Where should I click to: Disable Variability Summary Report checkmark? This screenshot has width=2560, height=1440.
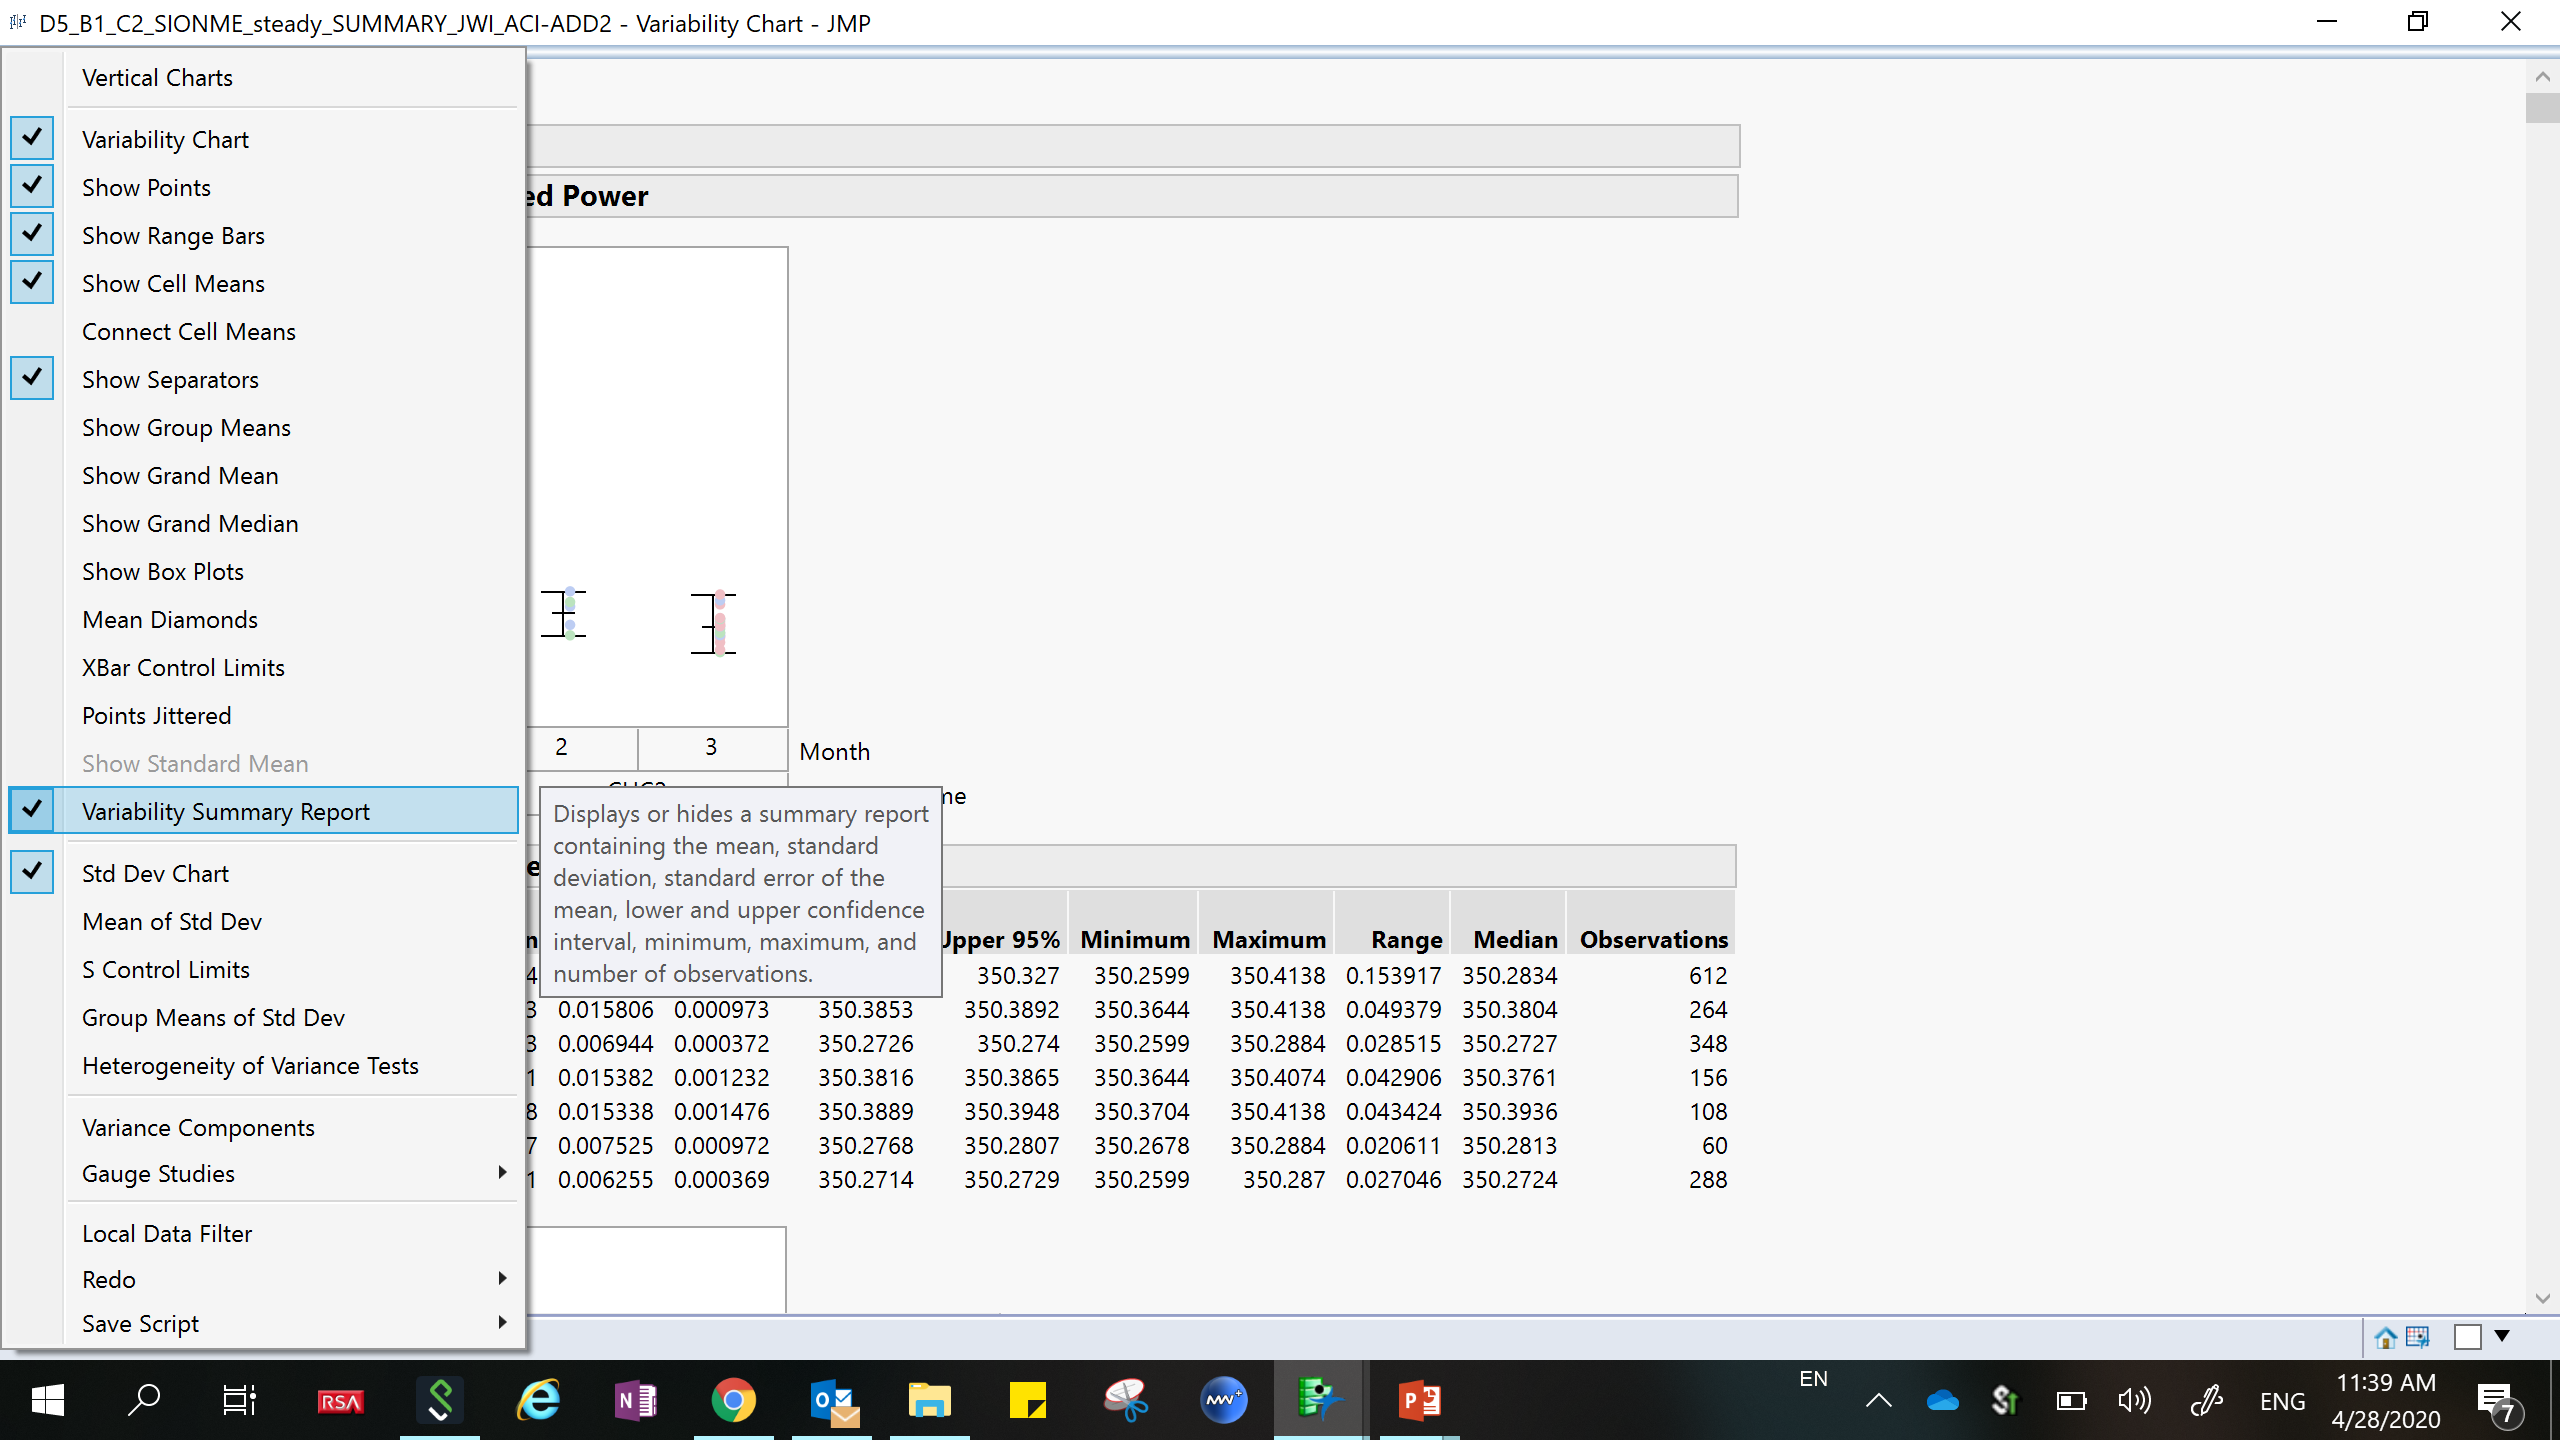[225, 812]
